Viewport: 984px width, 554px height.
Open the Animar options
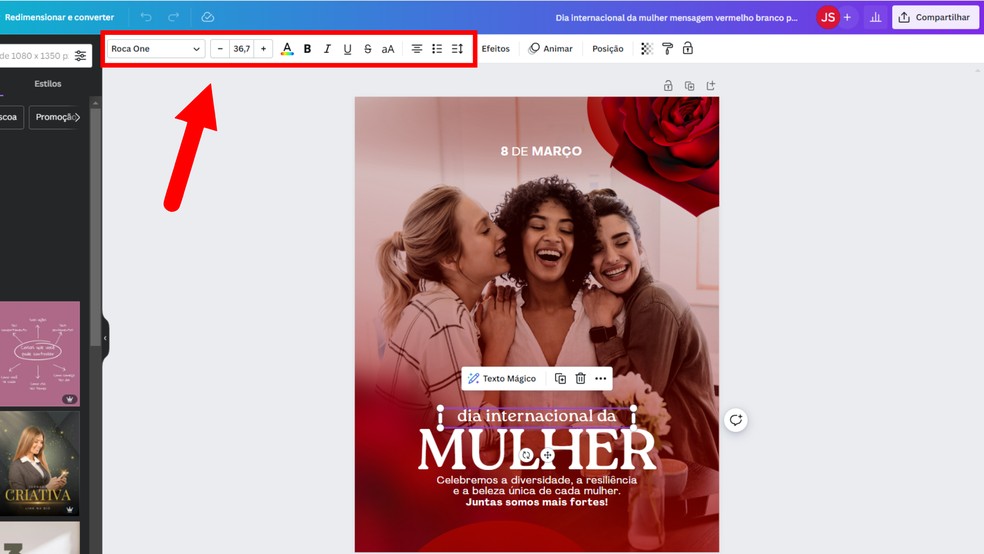[x=550, y=49]
